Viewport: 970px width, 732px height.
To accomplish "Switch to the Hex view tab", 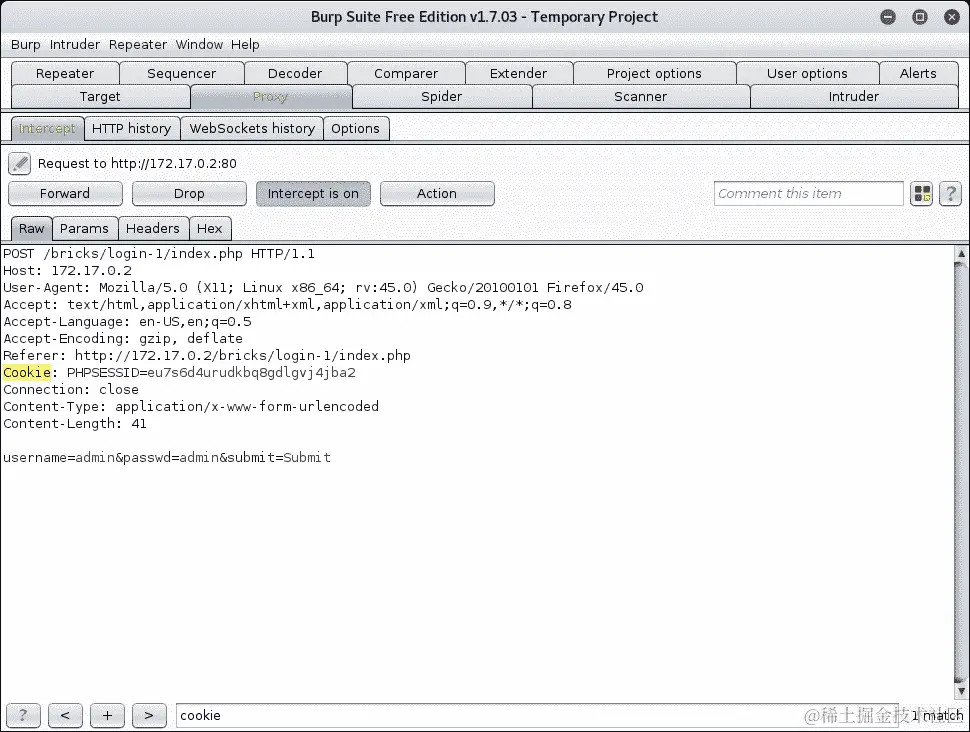I will (210, 229).
